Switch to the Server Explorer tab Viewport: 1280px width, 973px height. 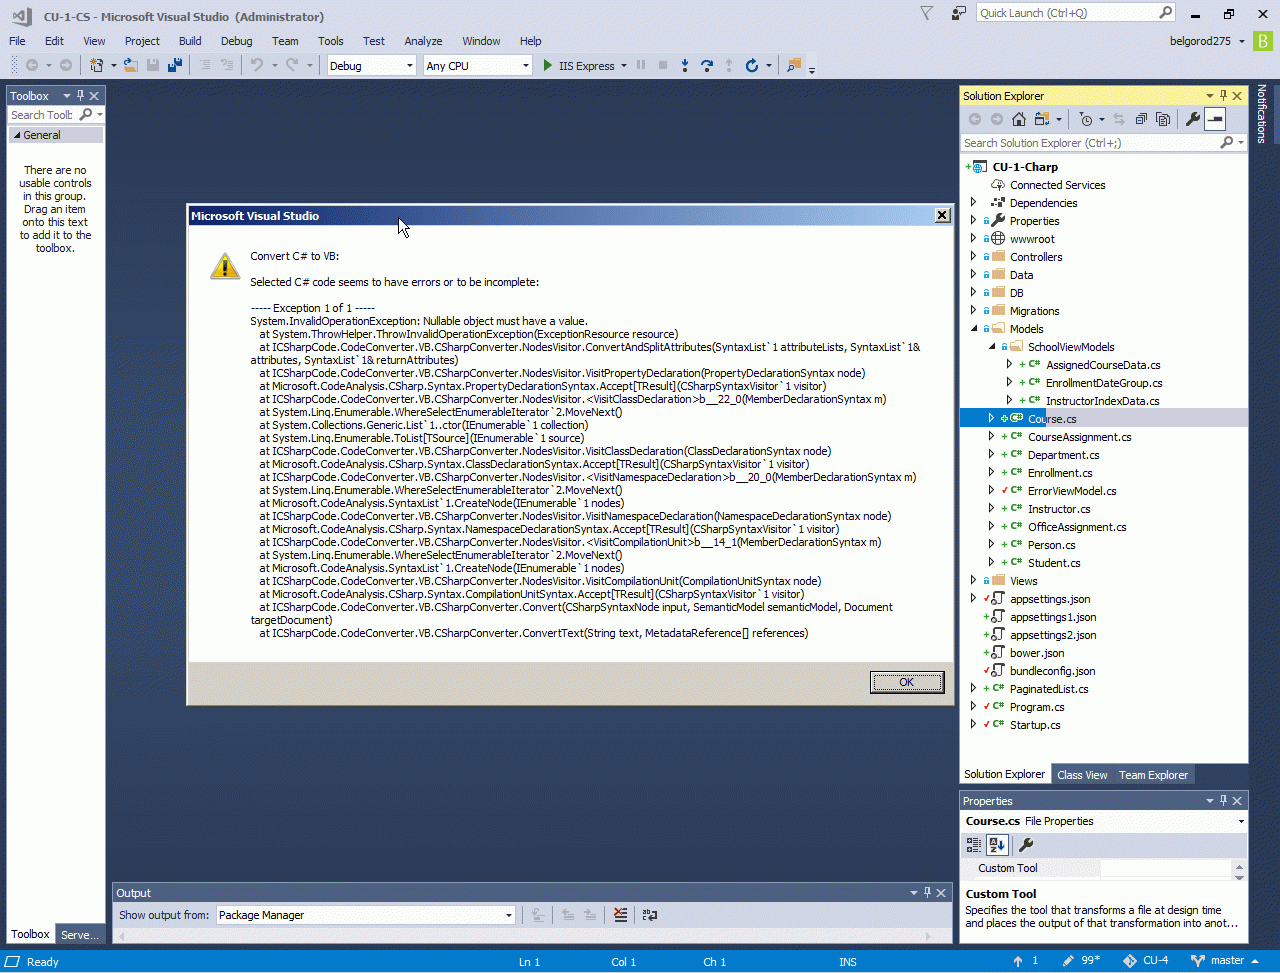point(80,935)
